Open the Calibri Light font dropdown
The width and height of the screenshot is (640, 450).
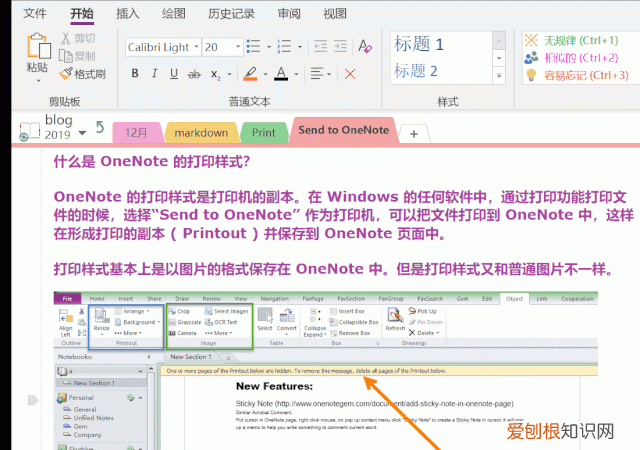[196, 47]
